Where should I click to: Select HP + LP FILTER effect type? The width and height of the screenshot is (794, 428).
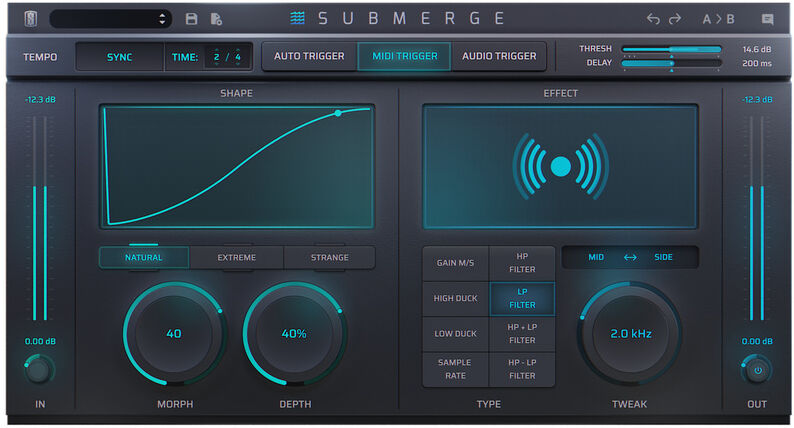522,334
